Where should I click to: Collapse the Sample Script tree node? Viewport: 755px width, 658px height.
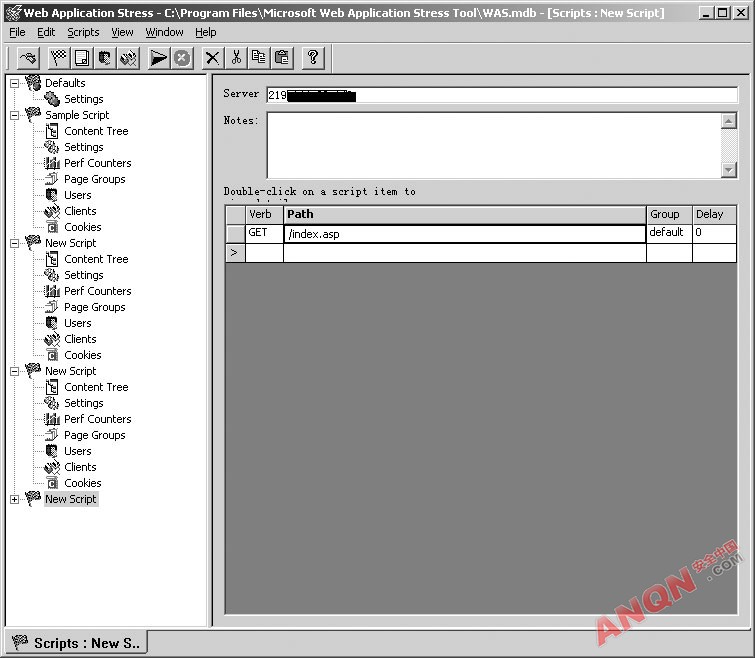14,116
